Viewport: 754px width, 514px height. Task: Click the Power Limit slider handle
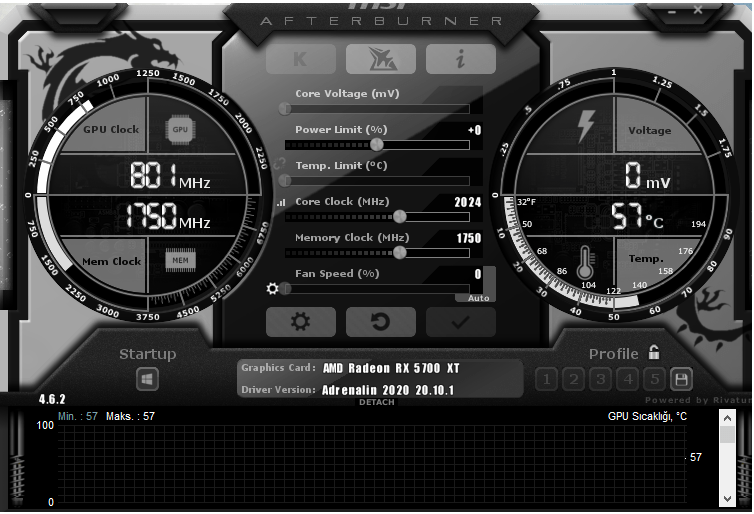[x=377, y=144]
